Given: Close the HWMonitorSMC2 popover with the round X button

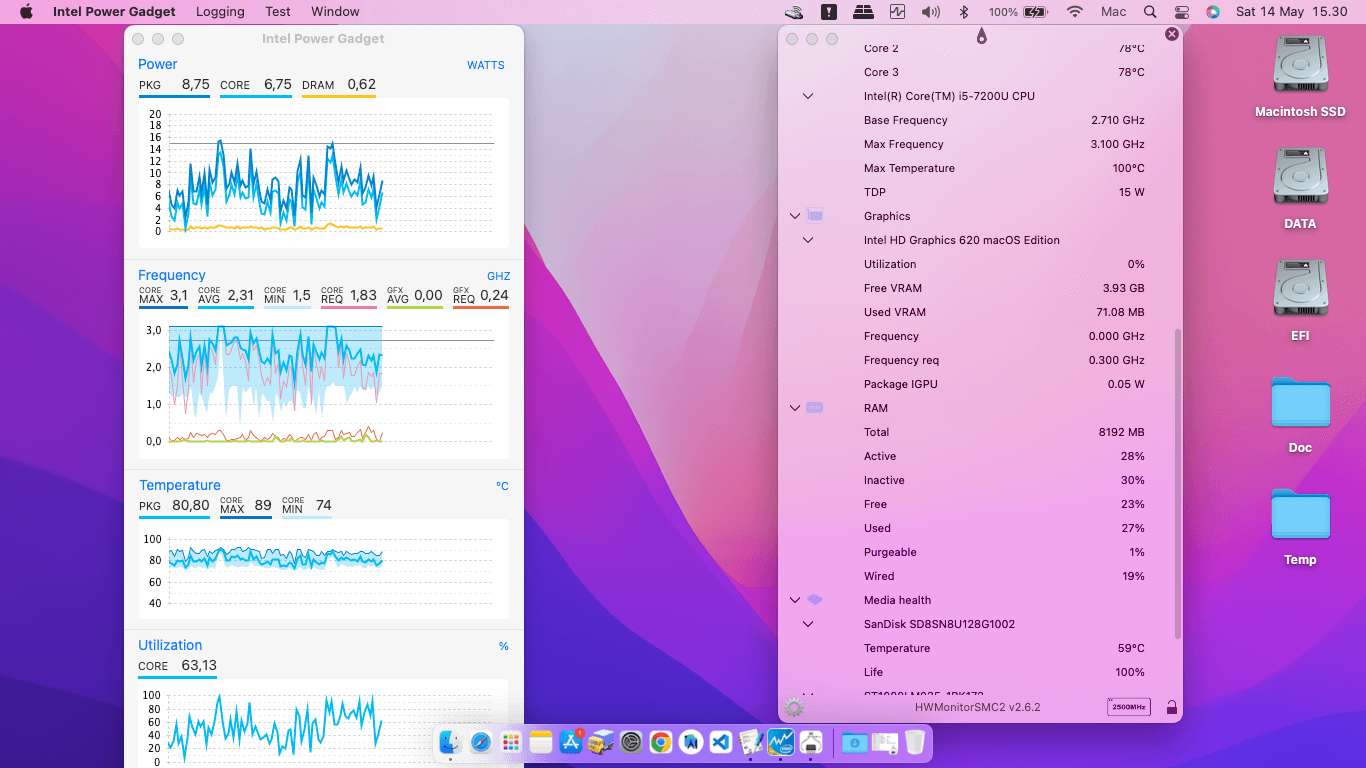Looking at the screenshot, I should 1172,34.
